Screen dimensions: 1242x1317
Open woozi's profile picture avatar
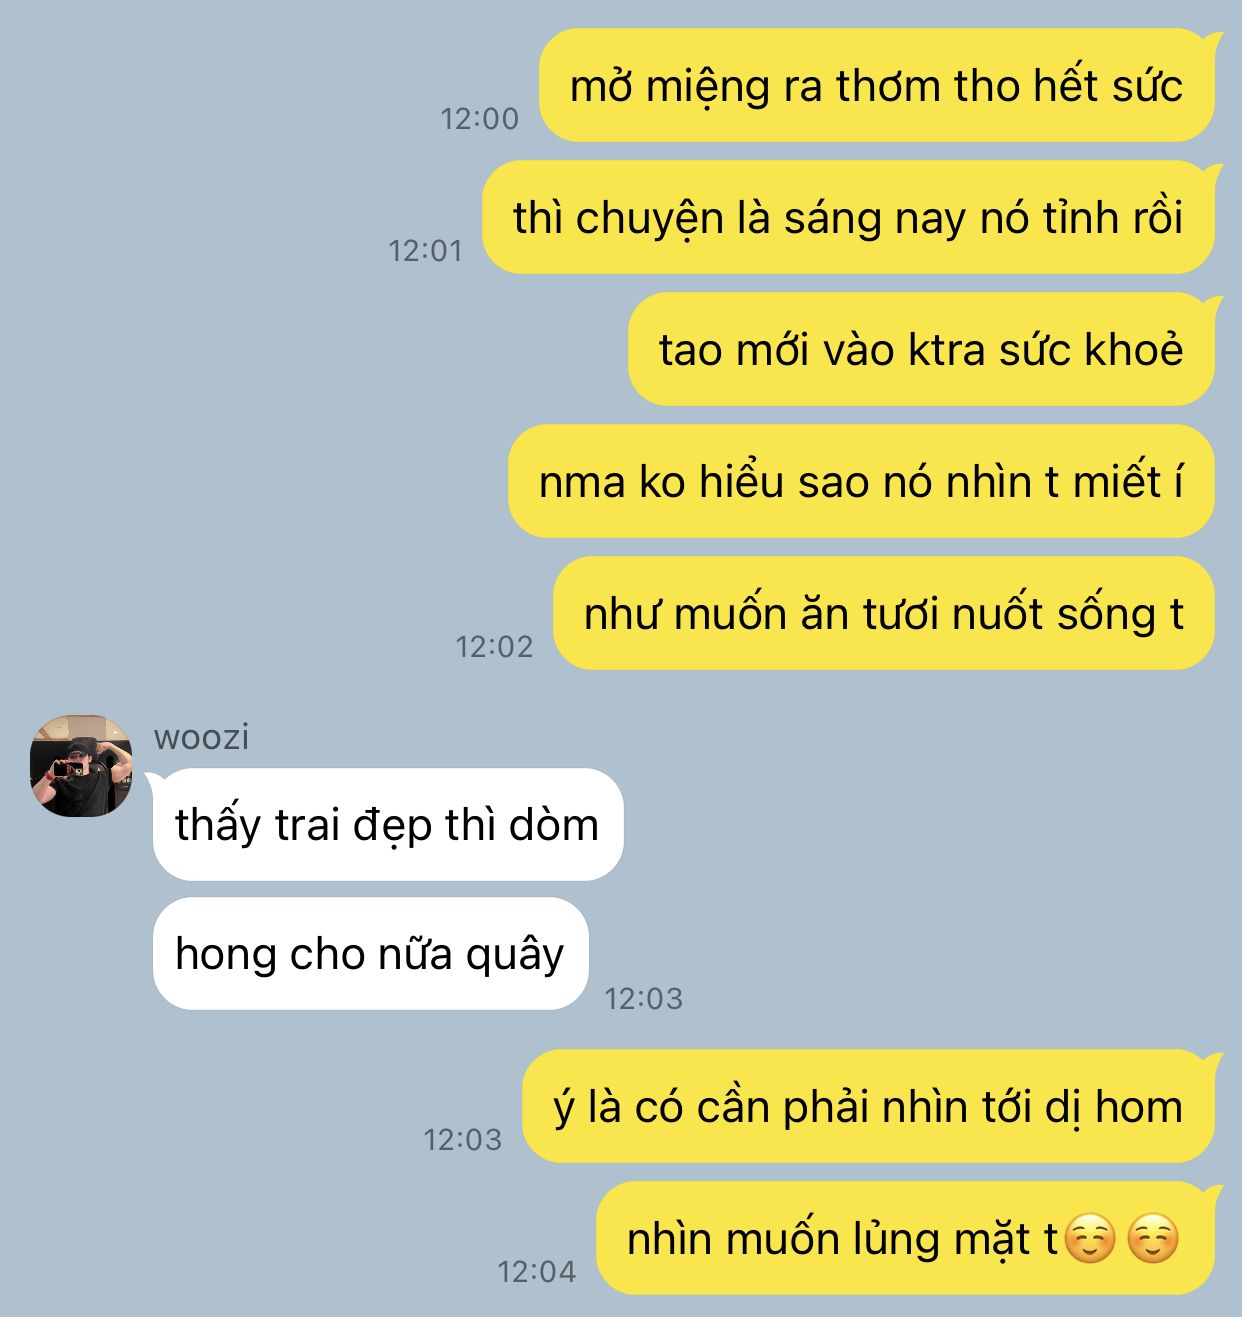tap(81, 765)
